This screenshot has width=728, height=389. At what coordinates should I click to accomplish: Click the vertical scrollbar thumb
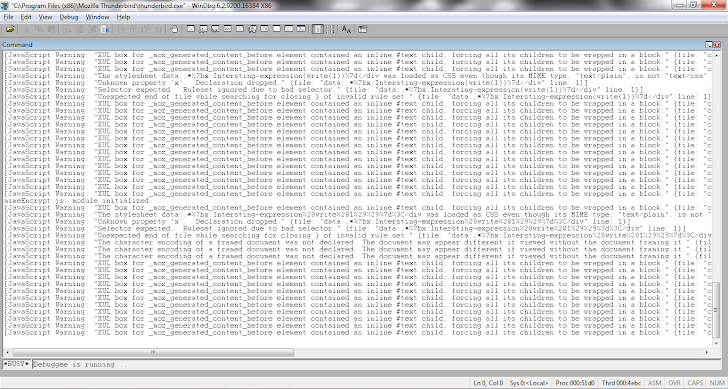[x=716, y=310]
